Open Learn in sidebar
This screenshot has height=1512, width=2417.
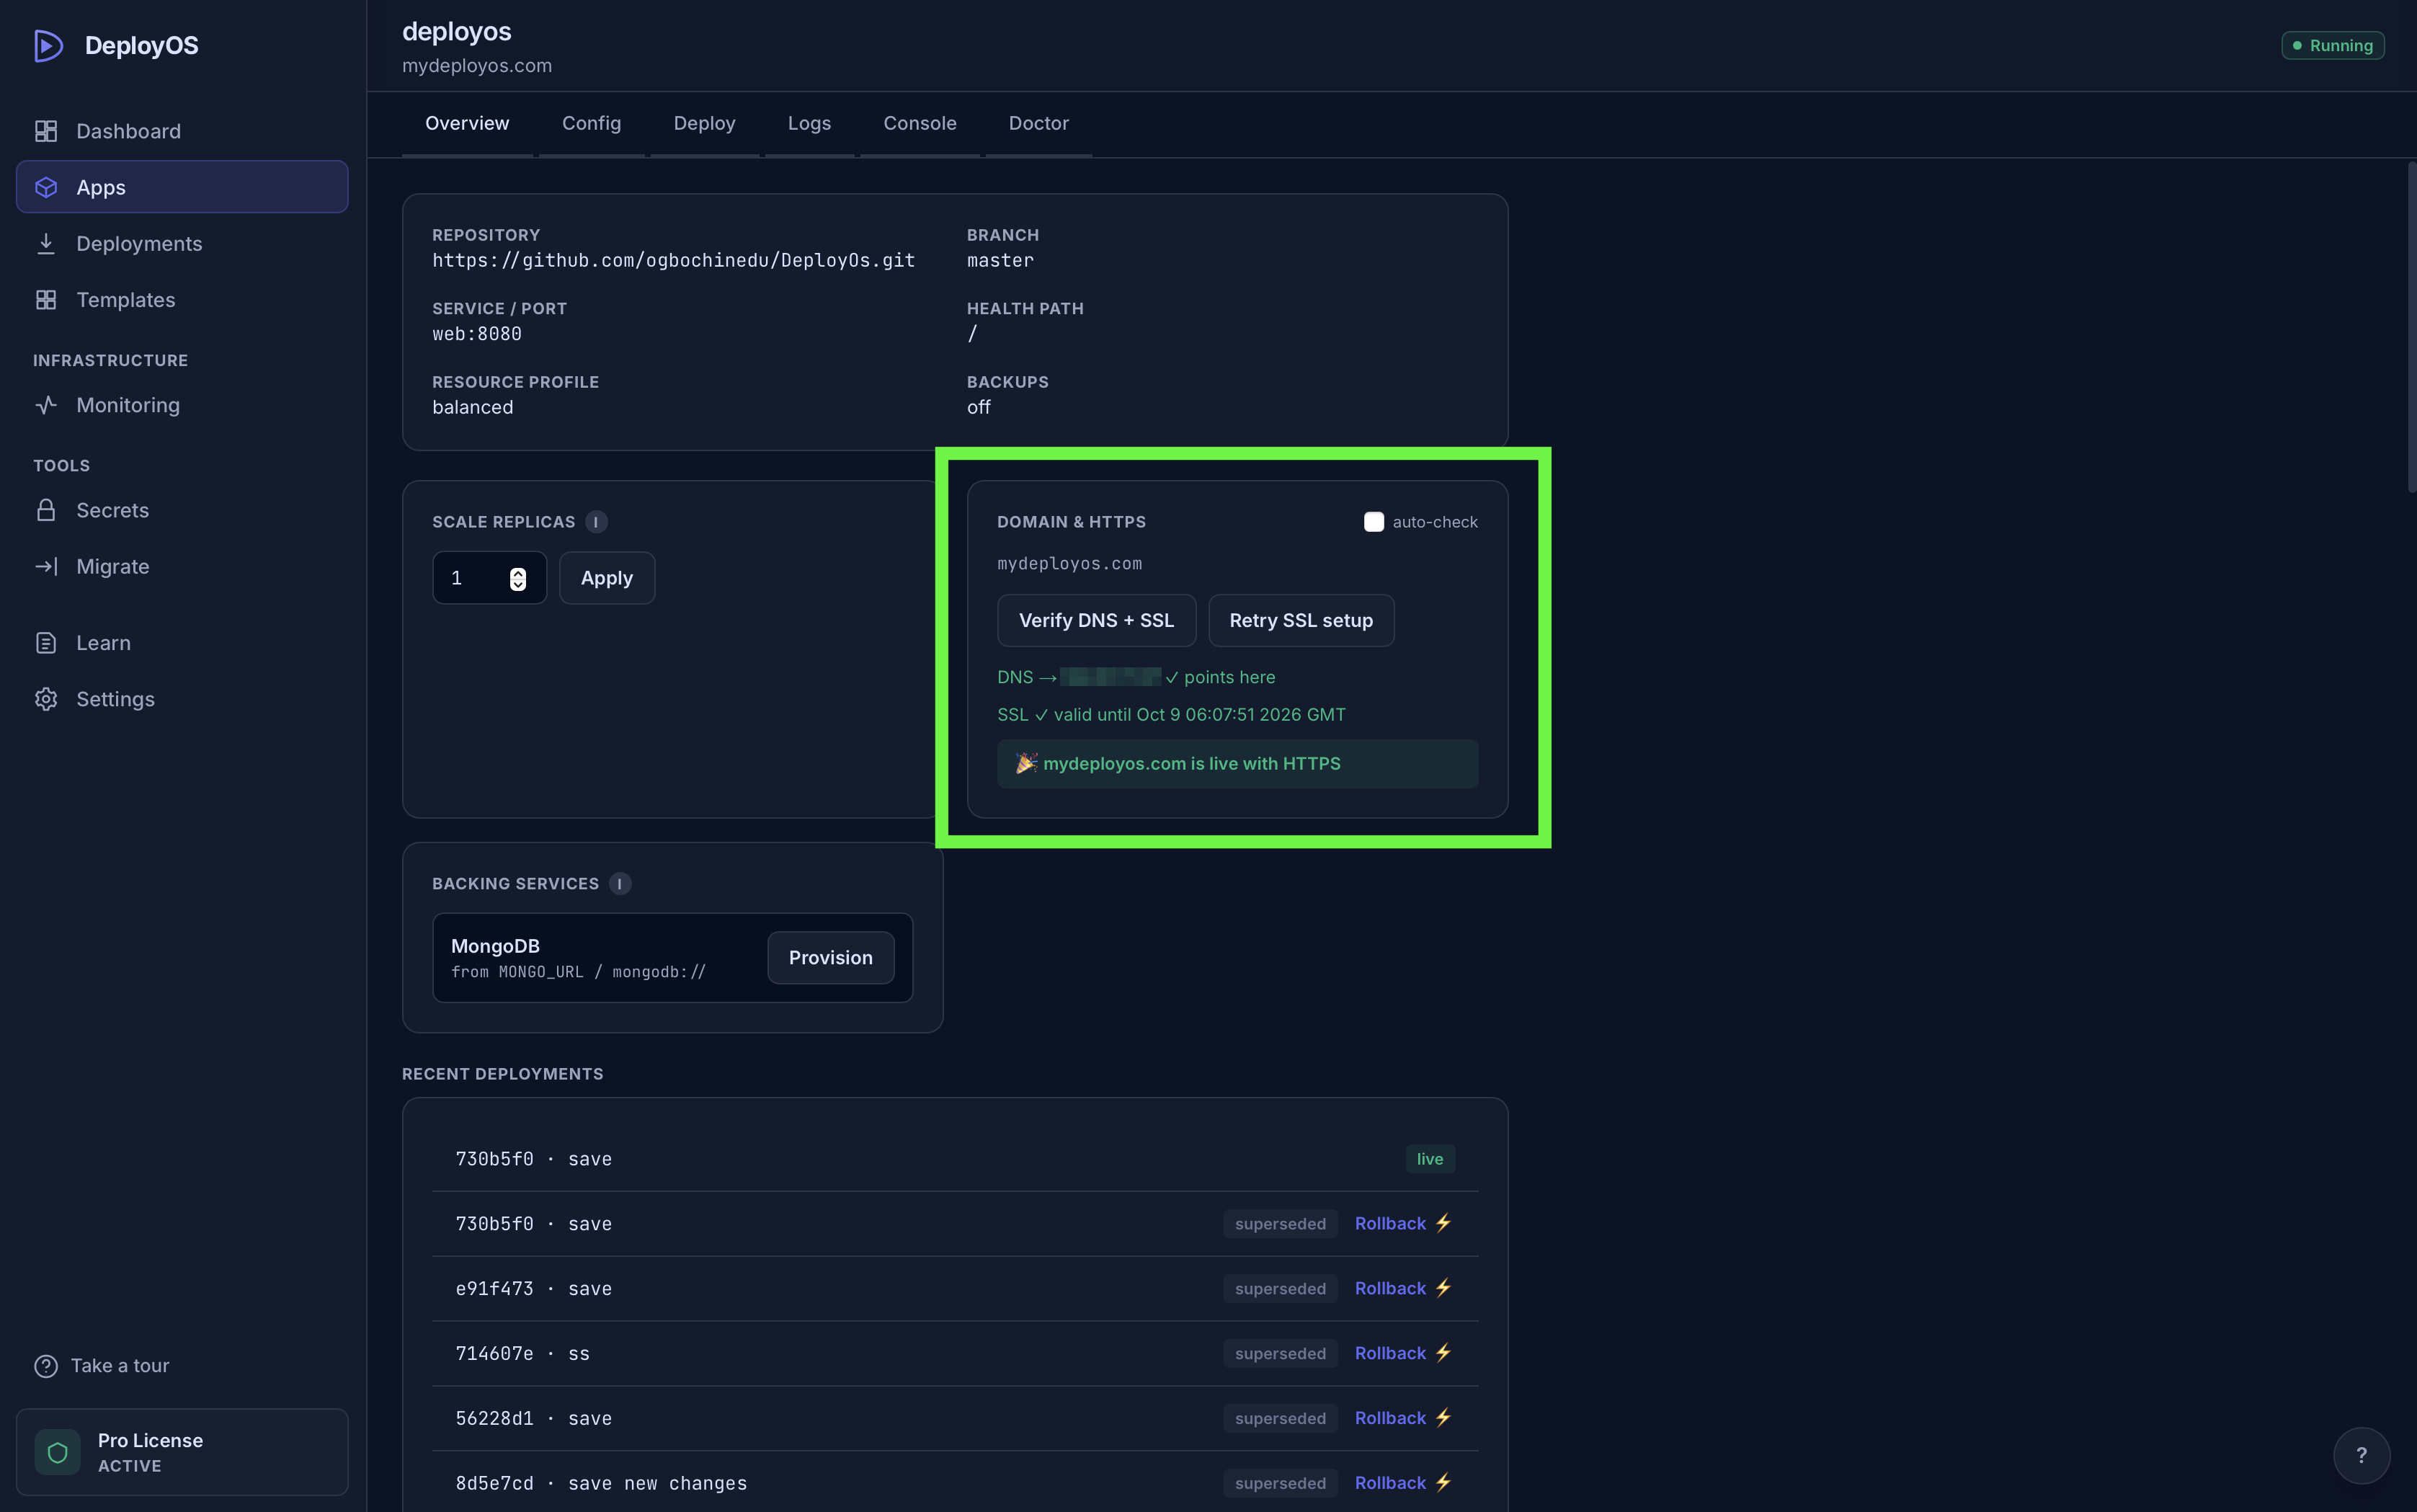182,643
